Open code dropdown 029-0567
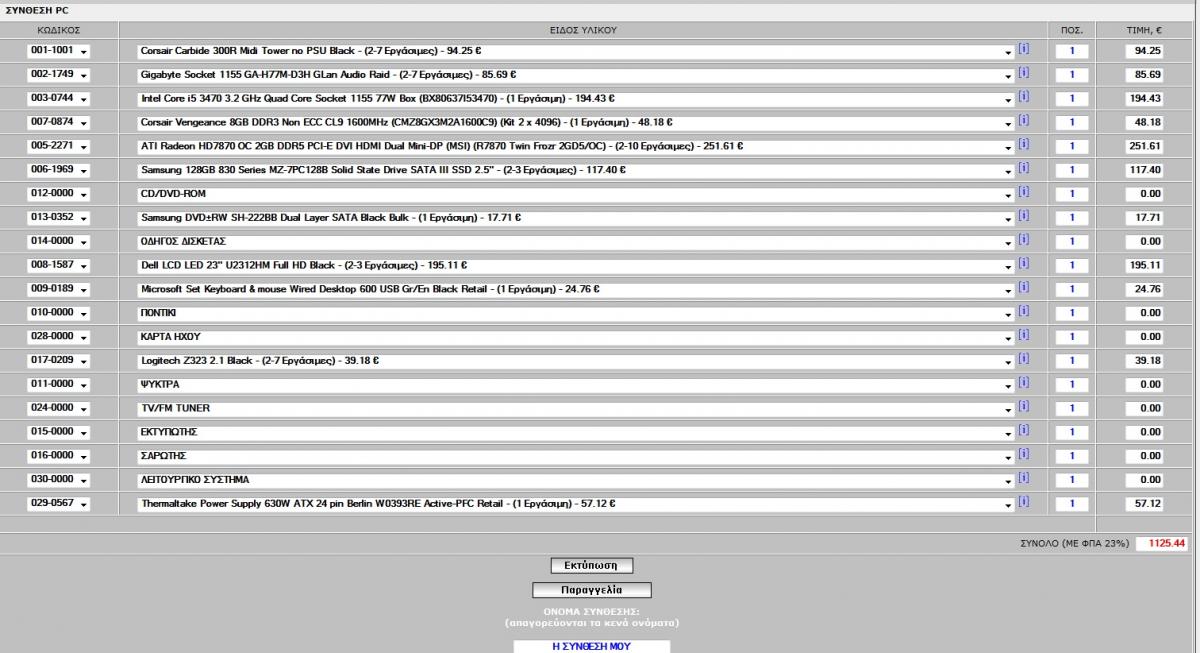 click(59, 504)
